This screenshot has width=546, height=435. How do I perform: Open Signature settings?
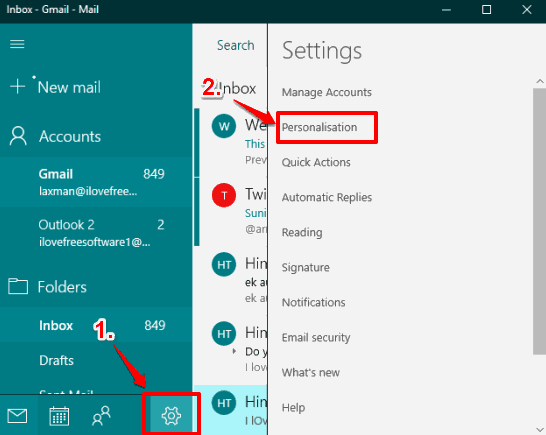pyautogui.click(x=305, y=267)
